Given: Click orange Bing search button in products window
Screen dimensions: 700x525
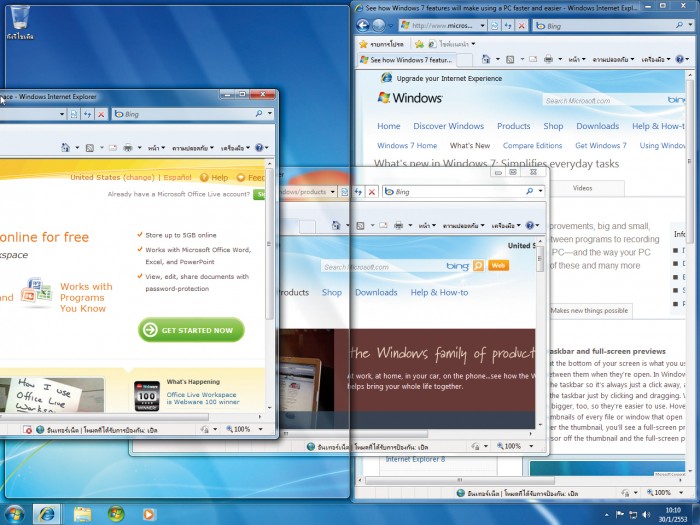Looking at the screenshot, I should pos(478,266).
